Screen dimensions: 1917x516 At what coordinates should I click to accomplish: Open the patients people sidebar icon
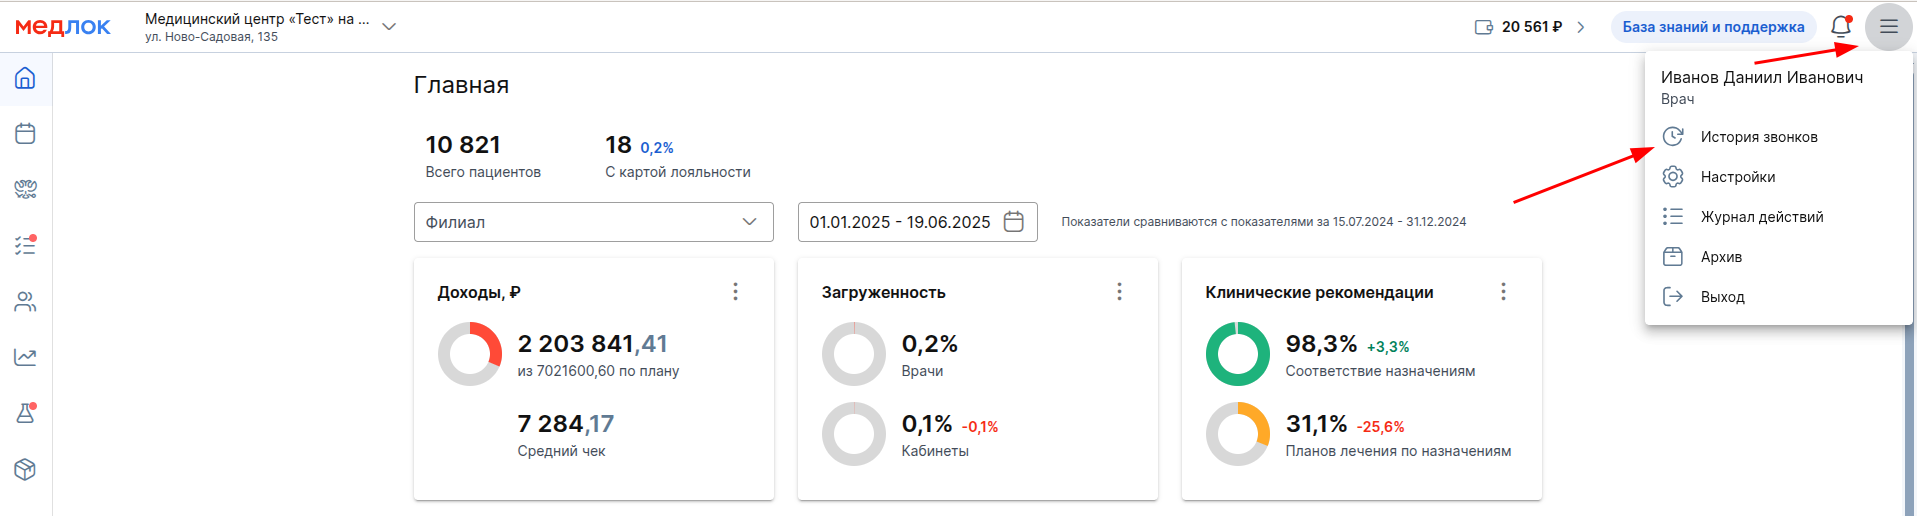pos(25,301)
